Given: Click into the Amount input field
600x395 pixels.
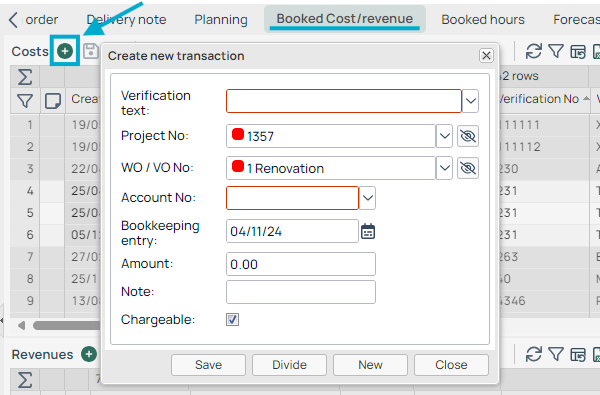Looking at the screenshot, I should pyautogui.click(x=301, y=264).
